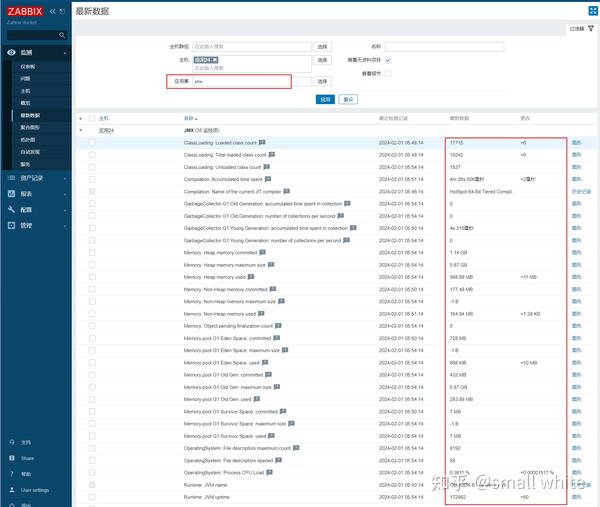Open description icon for ClassLoading Loaded class count
The image size is (600, 507).
(262, 142)
